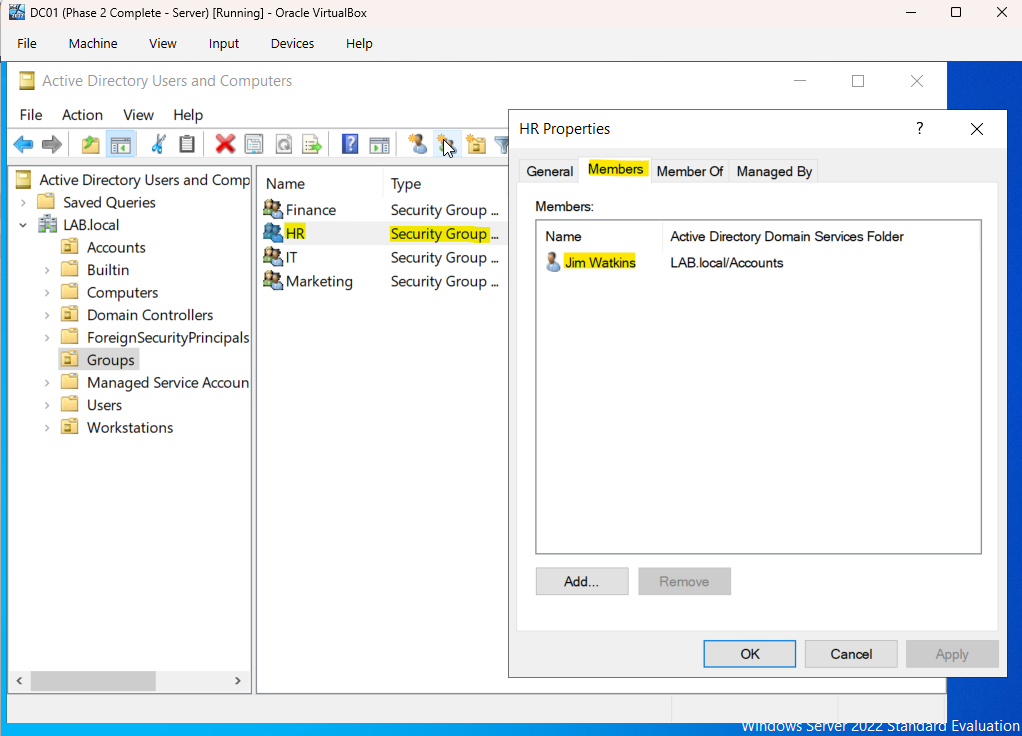Create new organizational unit icon
Viewport: 1022px width, 736px height.
tap(476, 144)
